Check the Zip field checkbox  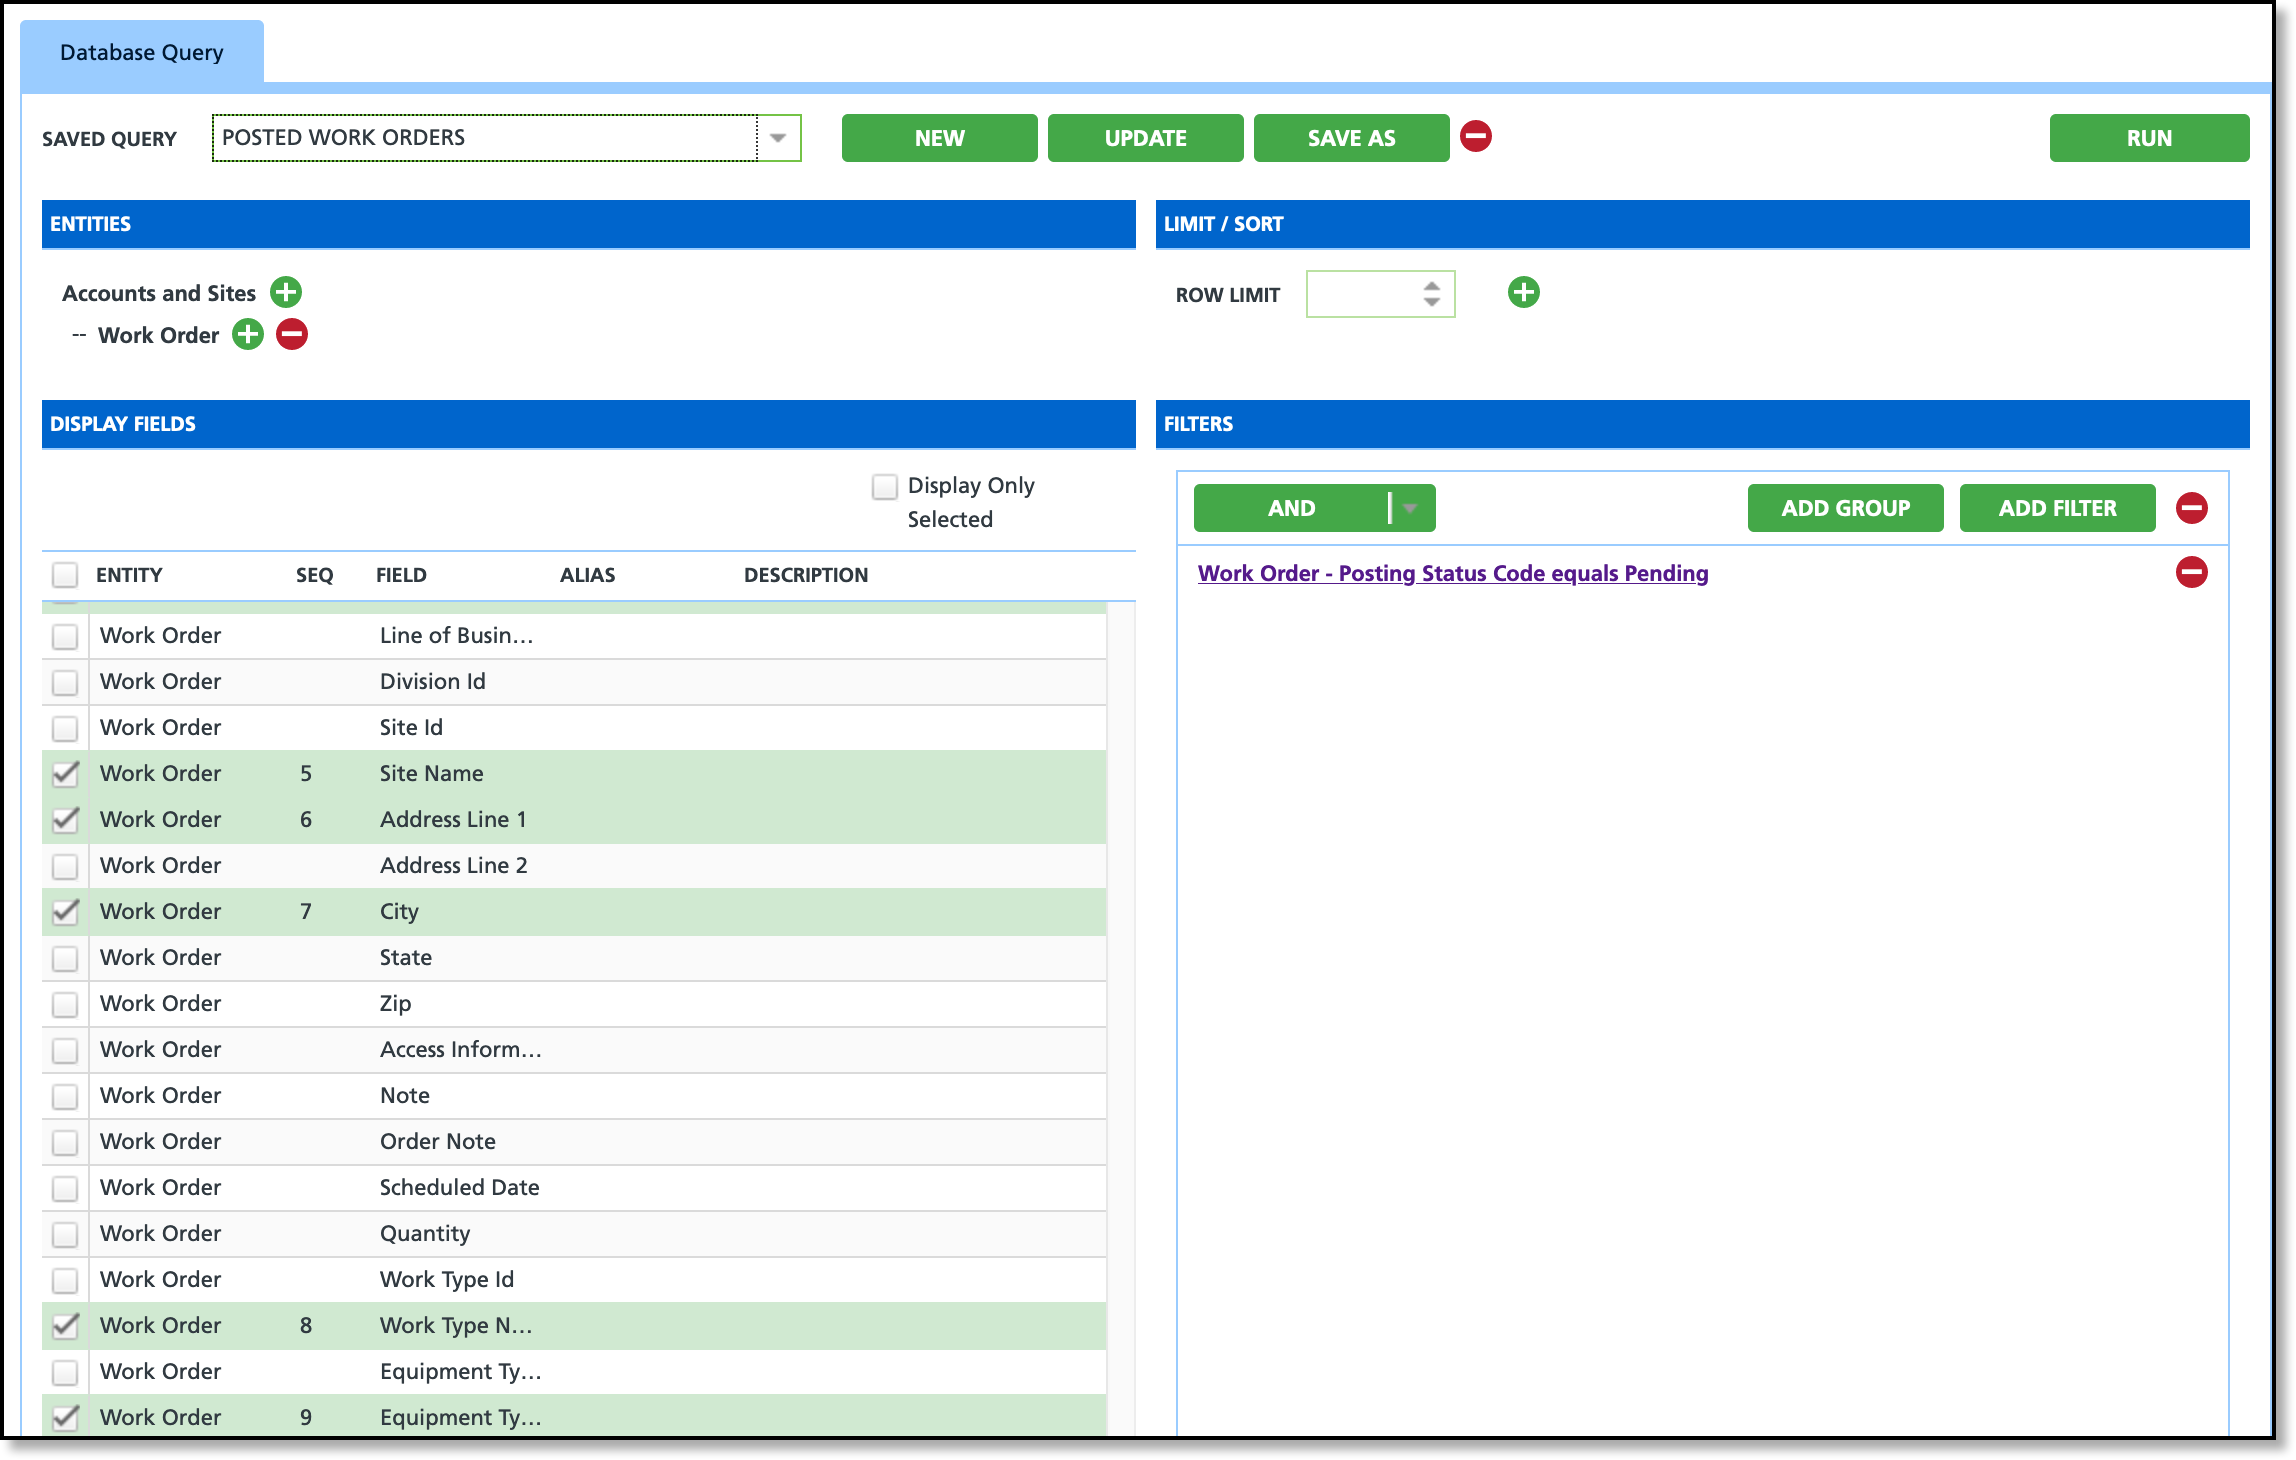tap(65, 1003)
